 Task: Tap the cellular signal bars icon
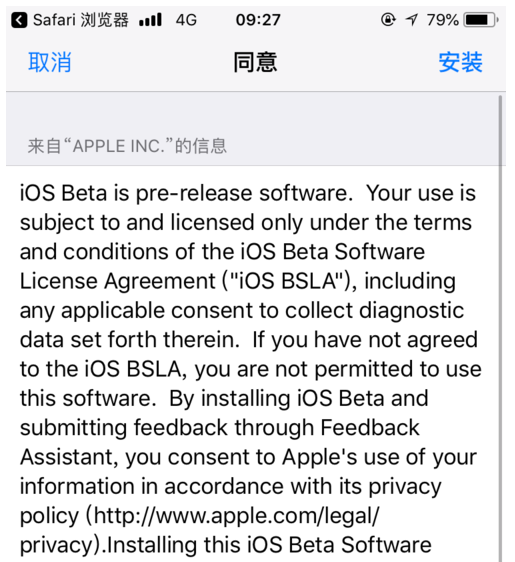pyautogui.click(x=151, y=20)
